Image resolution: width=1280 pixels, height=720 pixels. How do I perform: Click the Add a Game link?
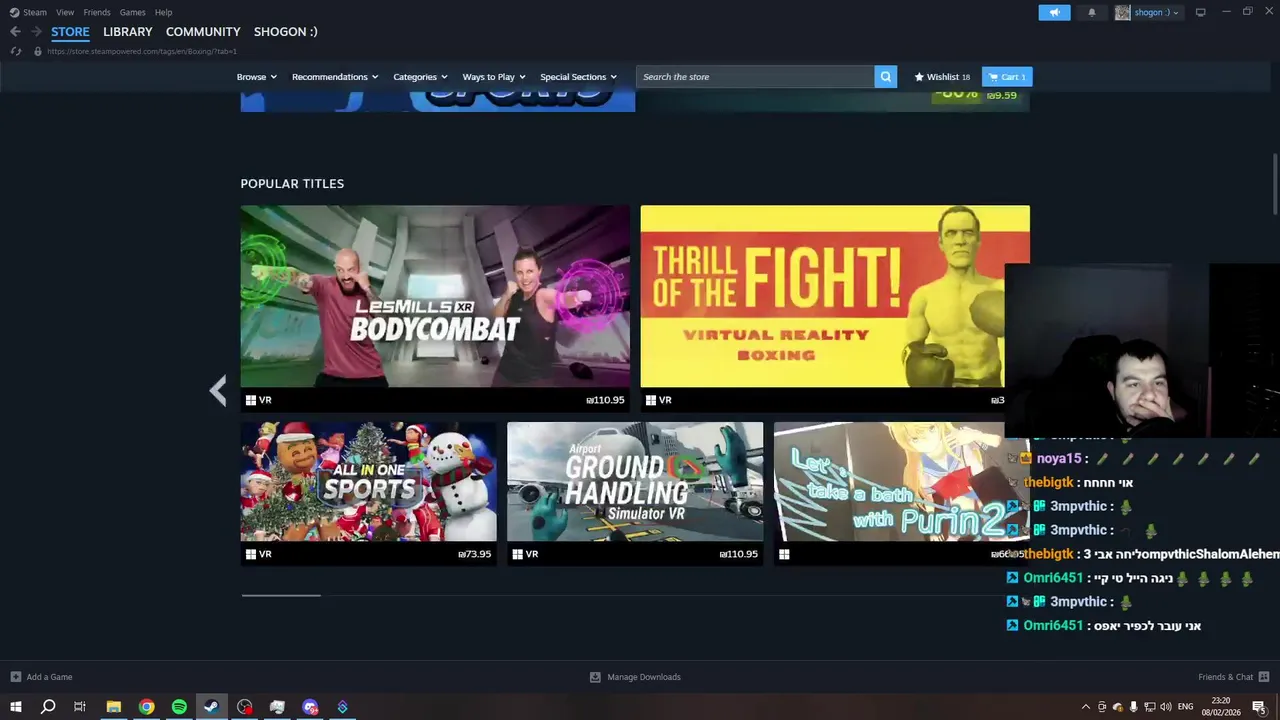49,677
